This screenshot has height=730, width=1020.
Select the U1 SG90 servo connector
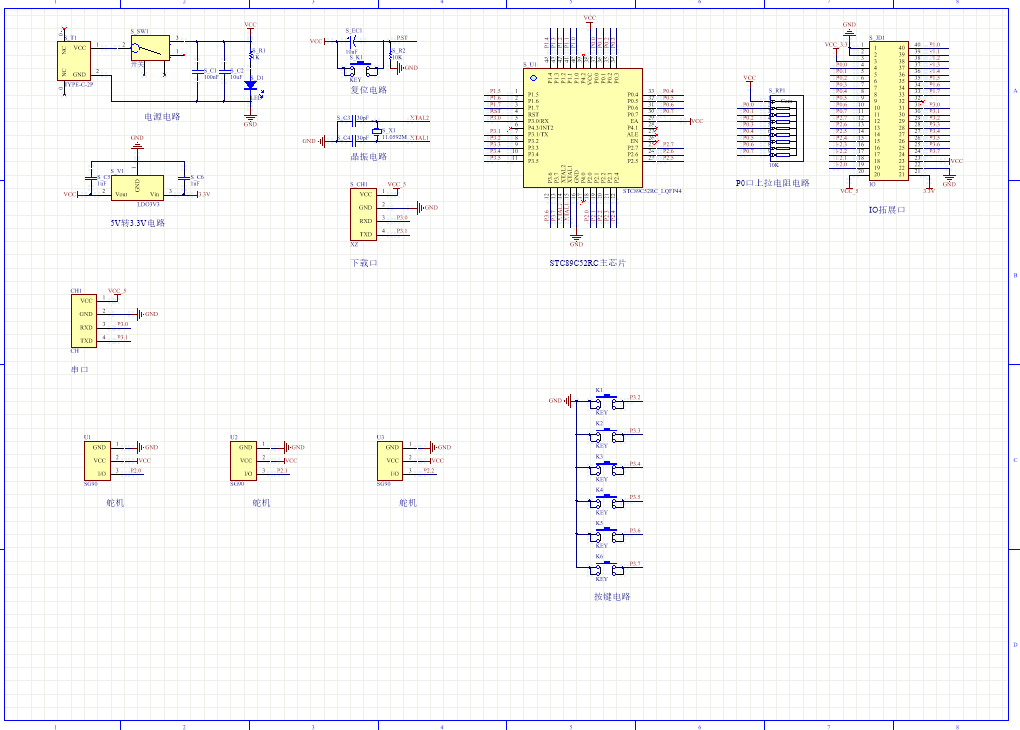point(97,460)
